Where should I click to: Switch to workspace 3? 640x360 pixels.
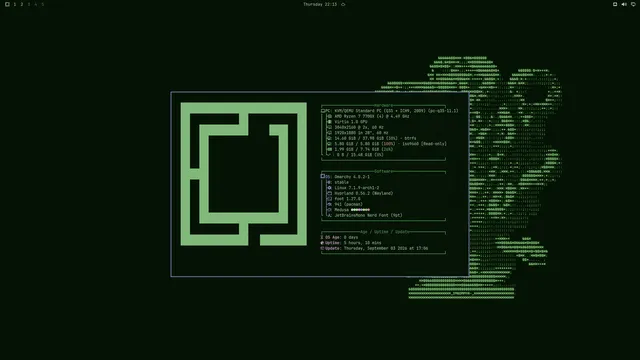pos(29,4)
